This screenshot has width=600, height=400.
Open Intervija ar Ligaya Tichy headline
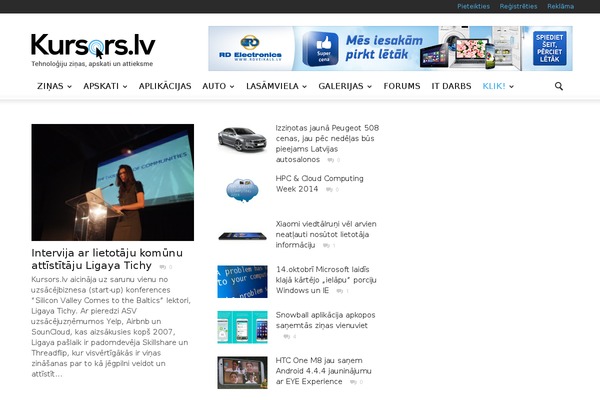(x=107, y=259)
